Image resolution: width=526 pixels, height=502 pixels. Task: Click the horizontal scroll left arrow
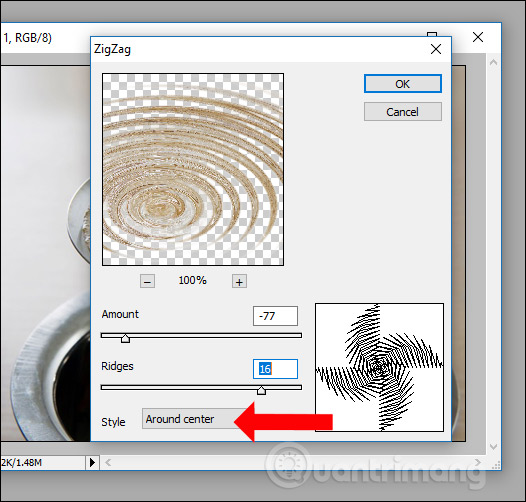108,463
